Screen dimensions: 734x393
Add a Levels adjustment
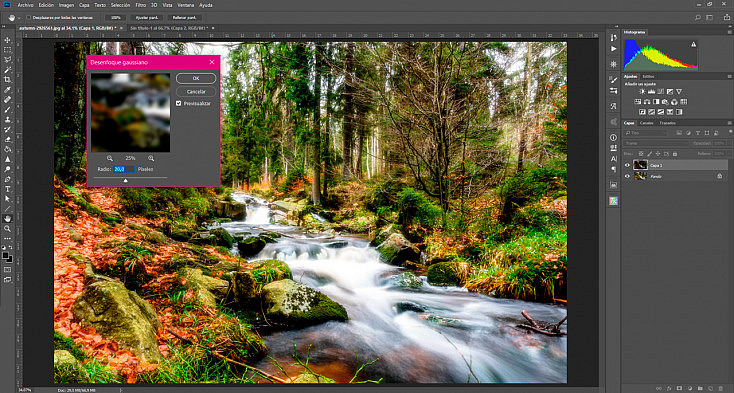pos(652,92)
